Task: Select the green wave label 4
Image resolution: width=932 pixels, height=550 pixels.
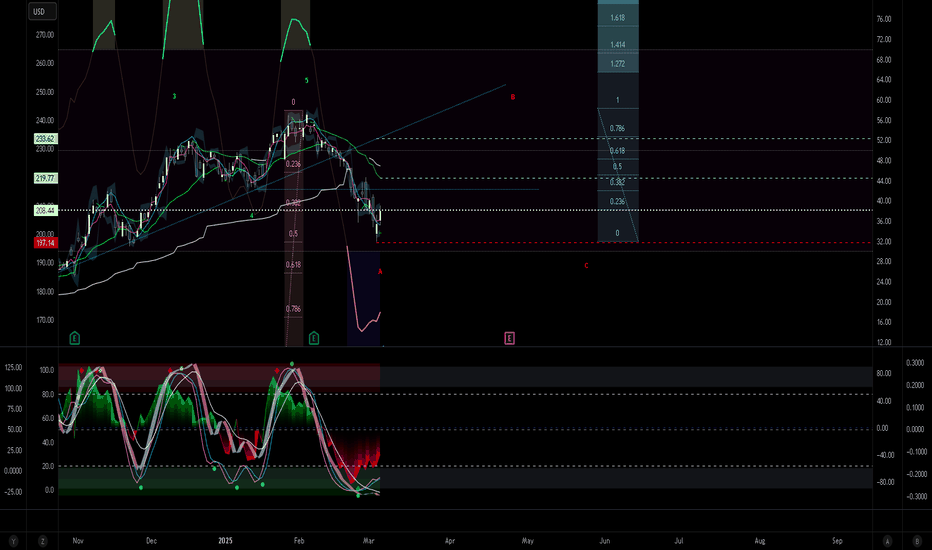Action: (251, 216)
